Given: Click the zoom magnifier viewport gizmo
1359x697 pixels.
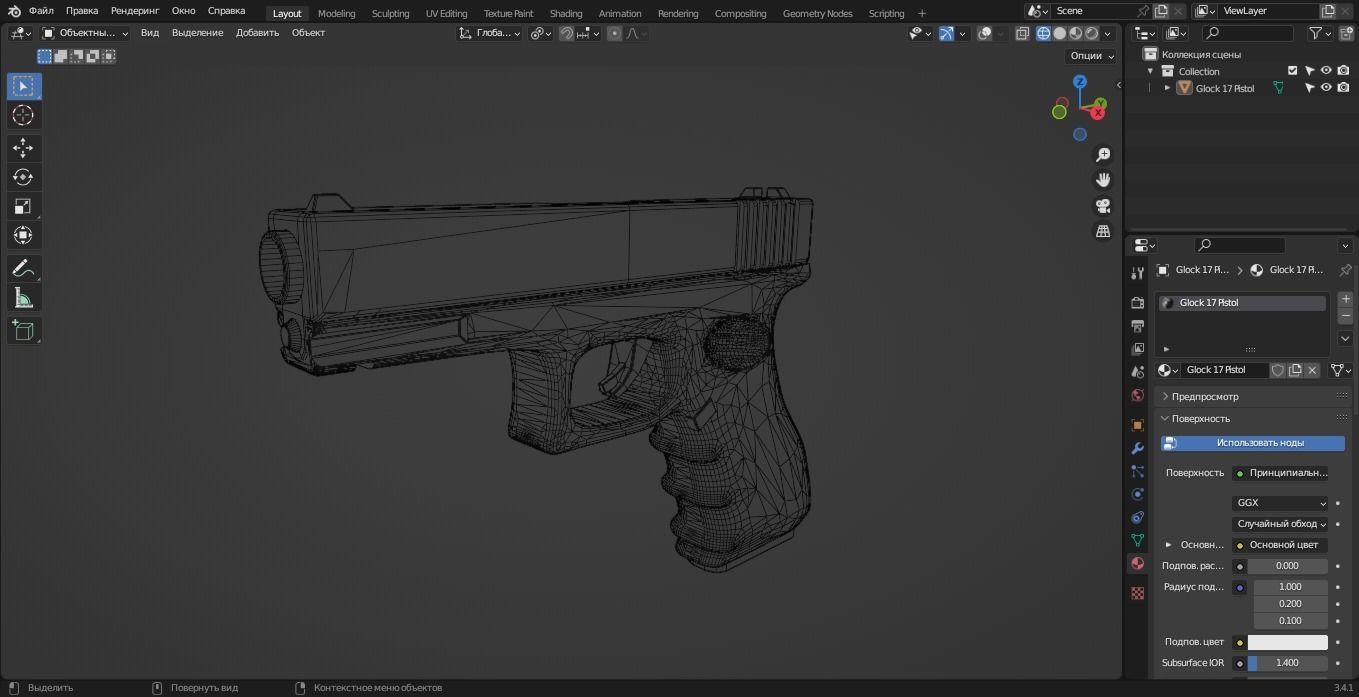Looking at the screenshot, I should click(x=1103, y=155).
